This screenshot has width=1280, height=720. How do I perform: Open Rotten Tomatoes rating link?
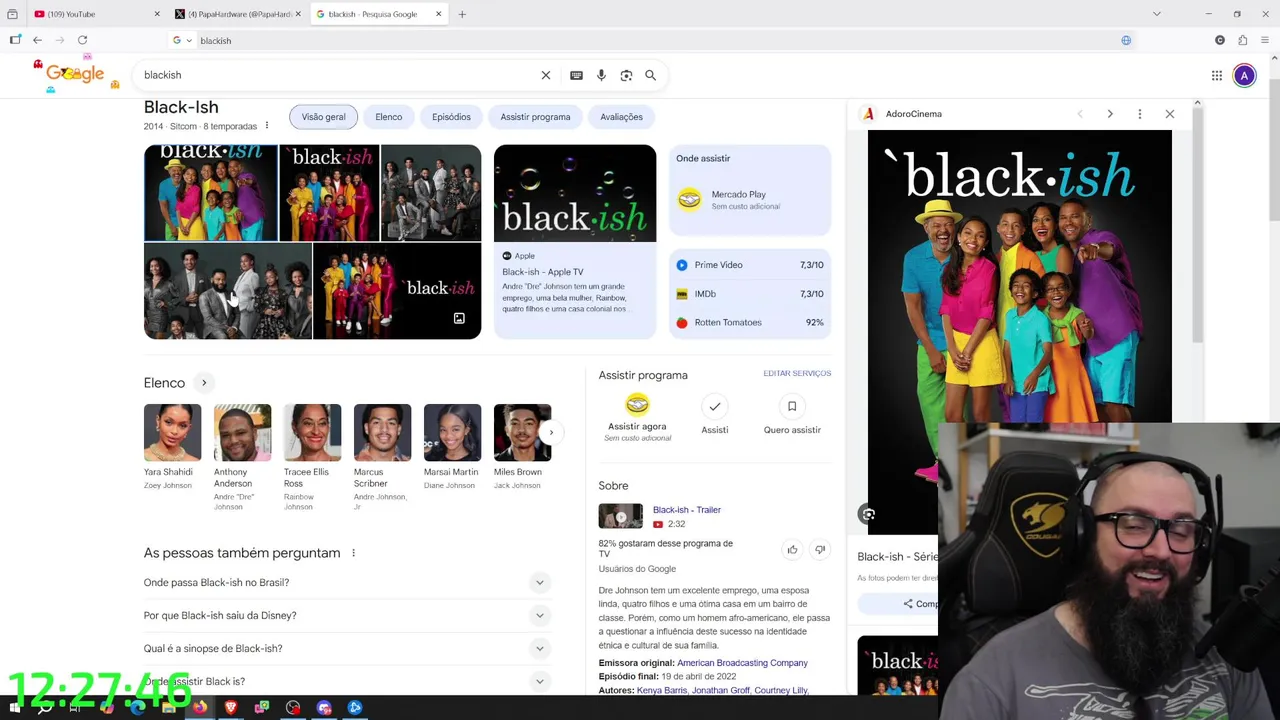pyautogui.click(x=750, y=322)
